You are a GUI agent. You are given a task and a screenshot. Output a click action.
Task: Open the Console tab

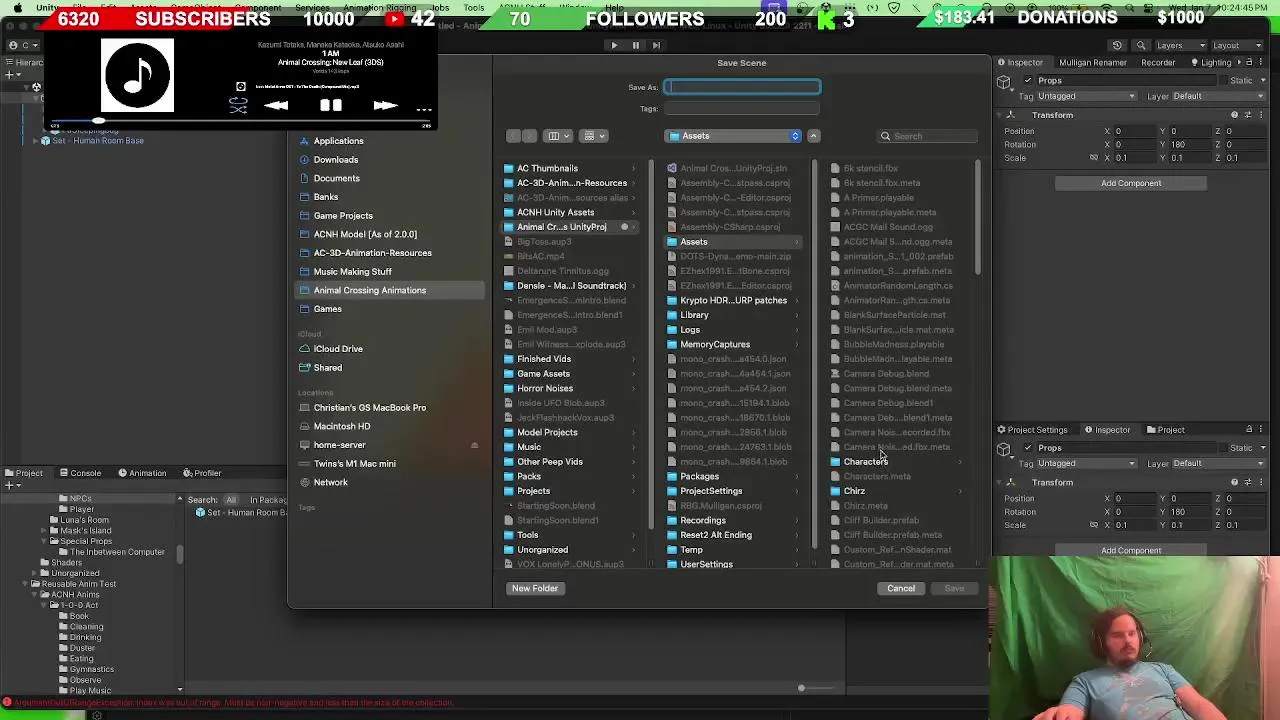tap(80, 473)
